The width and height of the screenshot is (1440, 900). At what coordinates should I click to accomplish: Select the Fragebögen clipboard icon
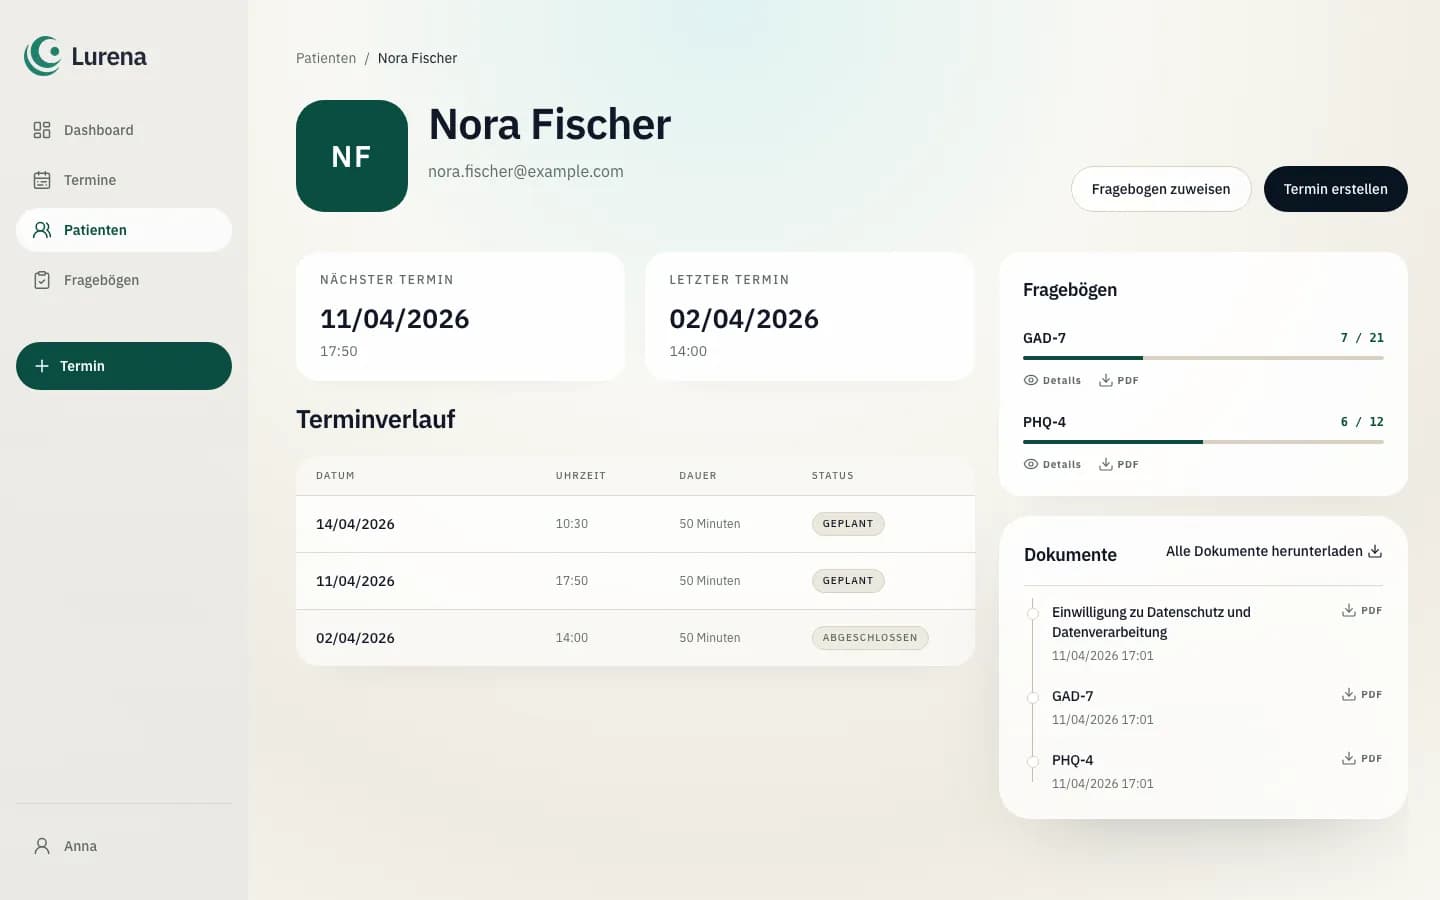[x=41, y=280]
